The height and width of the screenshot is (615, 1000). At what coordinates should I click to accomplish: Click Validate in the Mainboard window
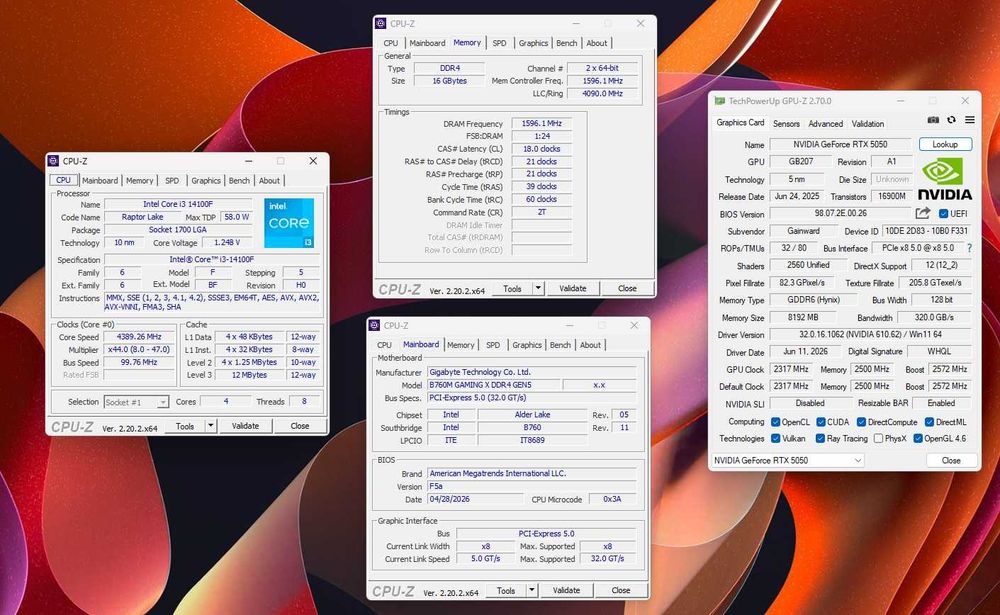point(566,590)
